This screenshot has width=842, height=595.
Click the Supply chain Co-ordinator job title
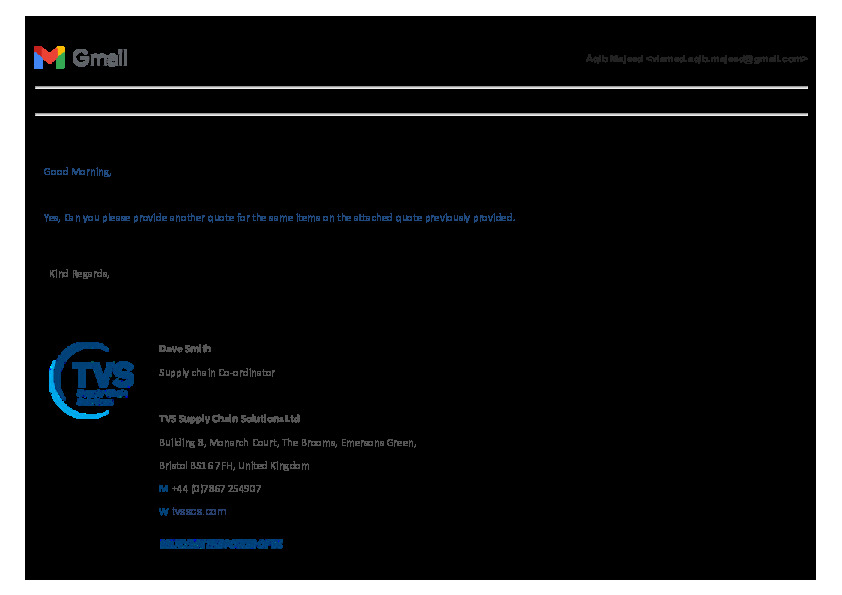[x=216, y=372]
